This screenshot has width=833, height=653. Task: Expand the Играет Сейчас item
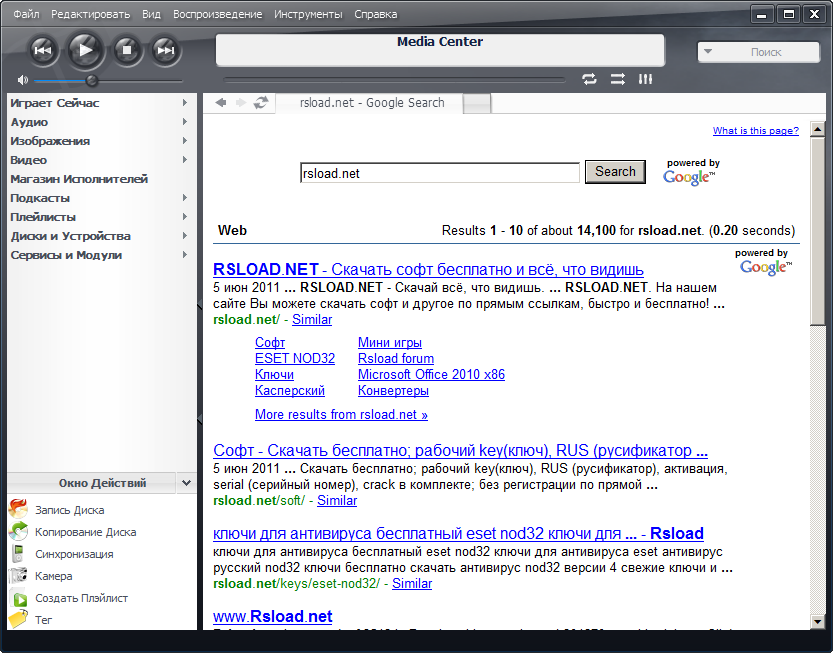pyautogui.click(x=184, y=103)
